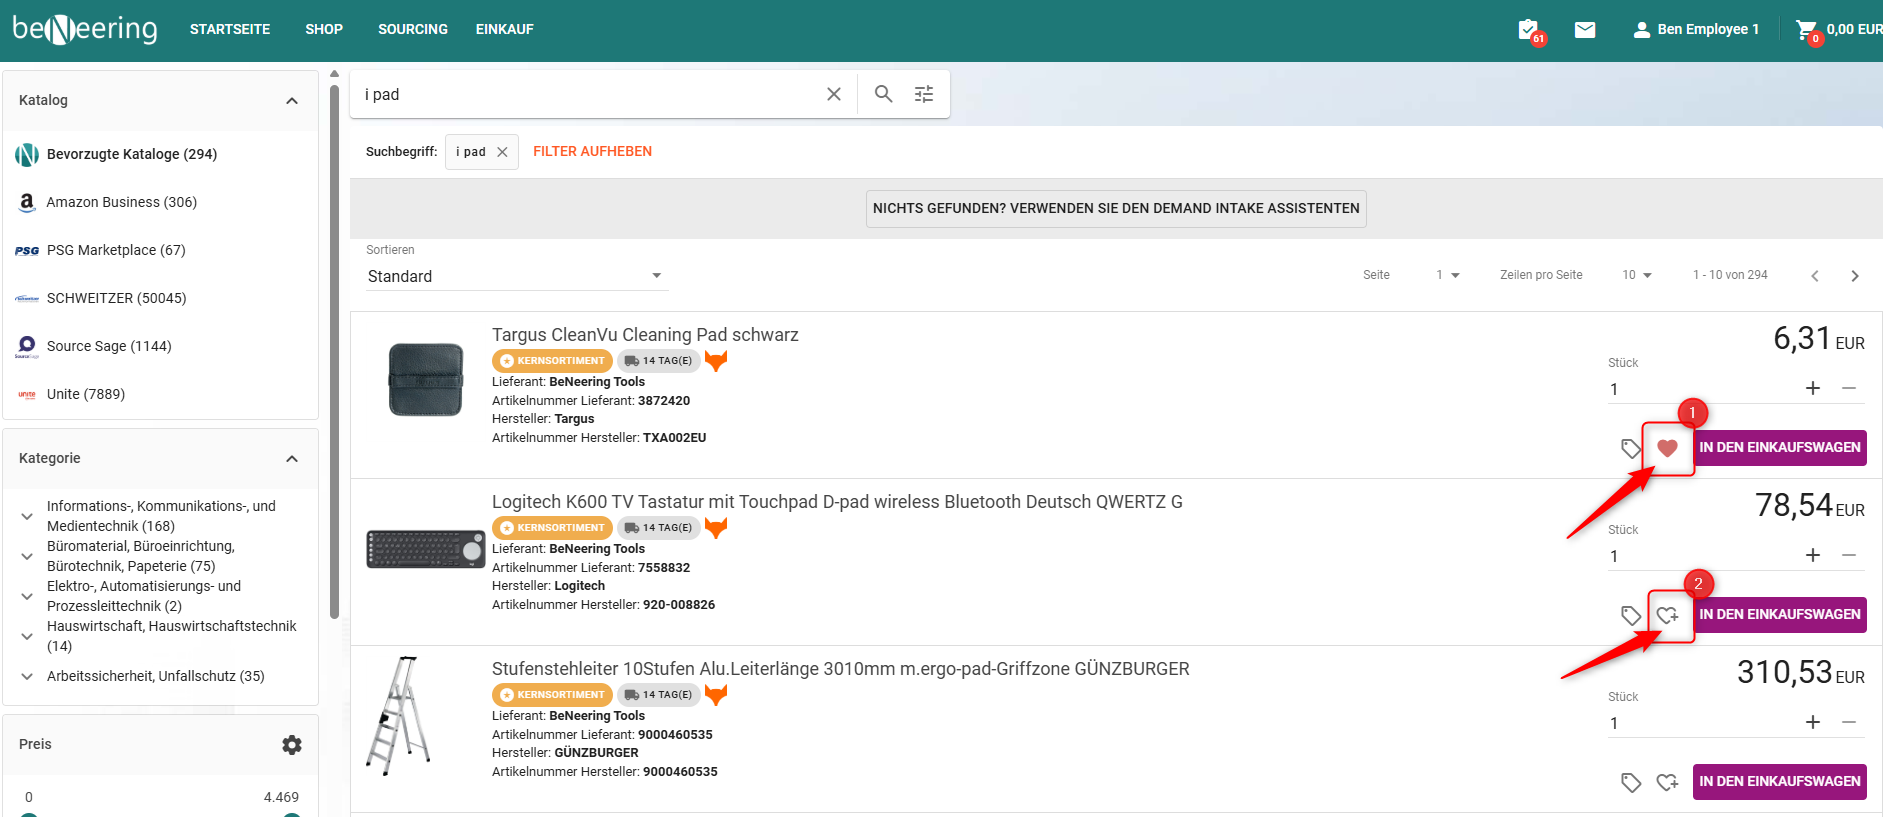Add Logitech K600 keyboard to favorites
The image size is (1883, 817).
1667,615
